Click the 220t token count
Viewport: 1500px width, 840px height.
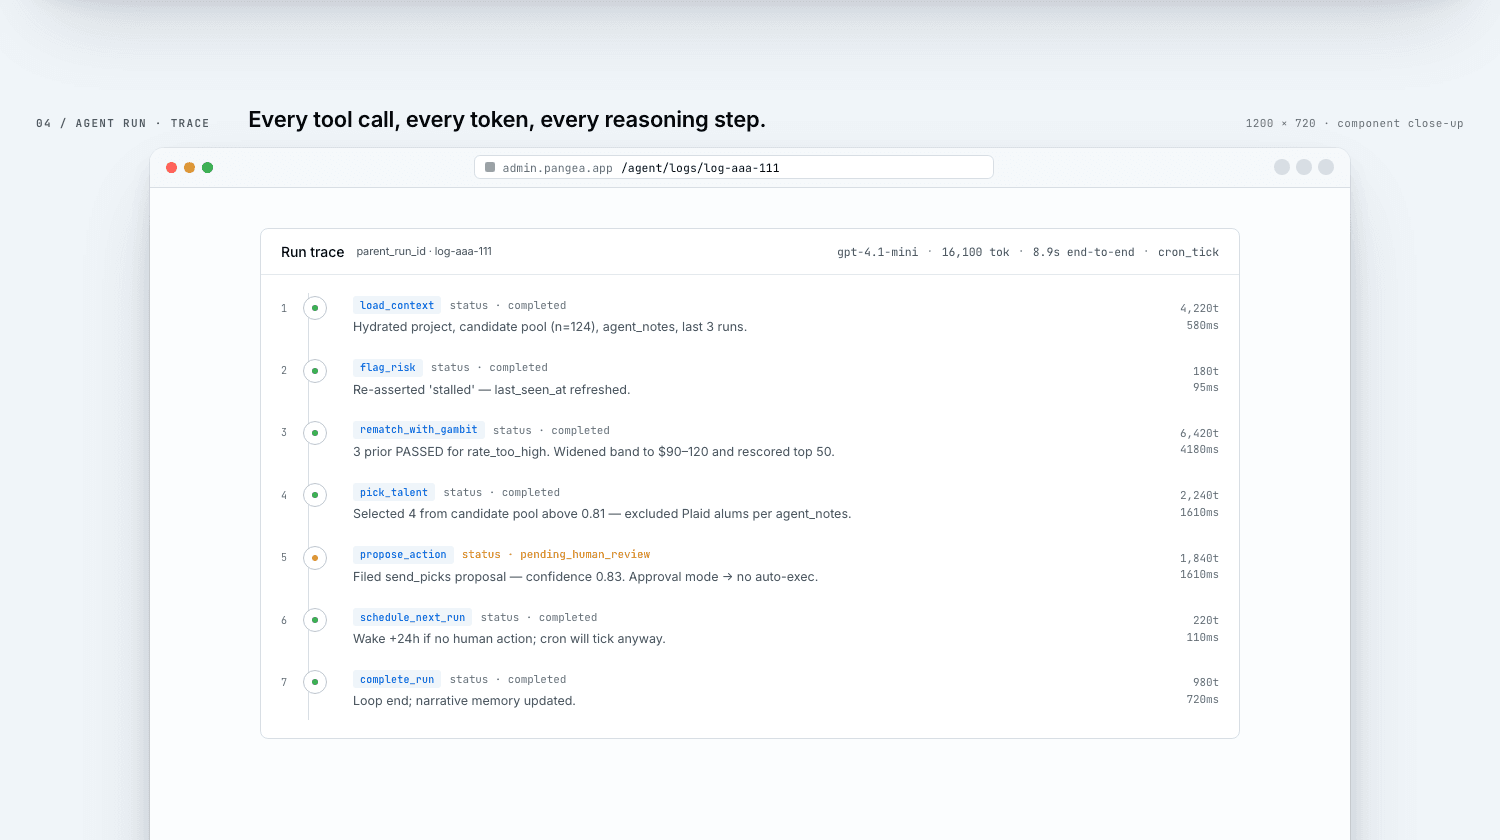coord(1205,620)
